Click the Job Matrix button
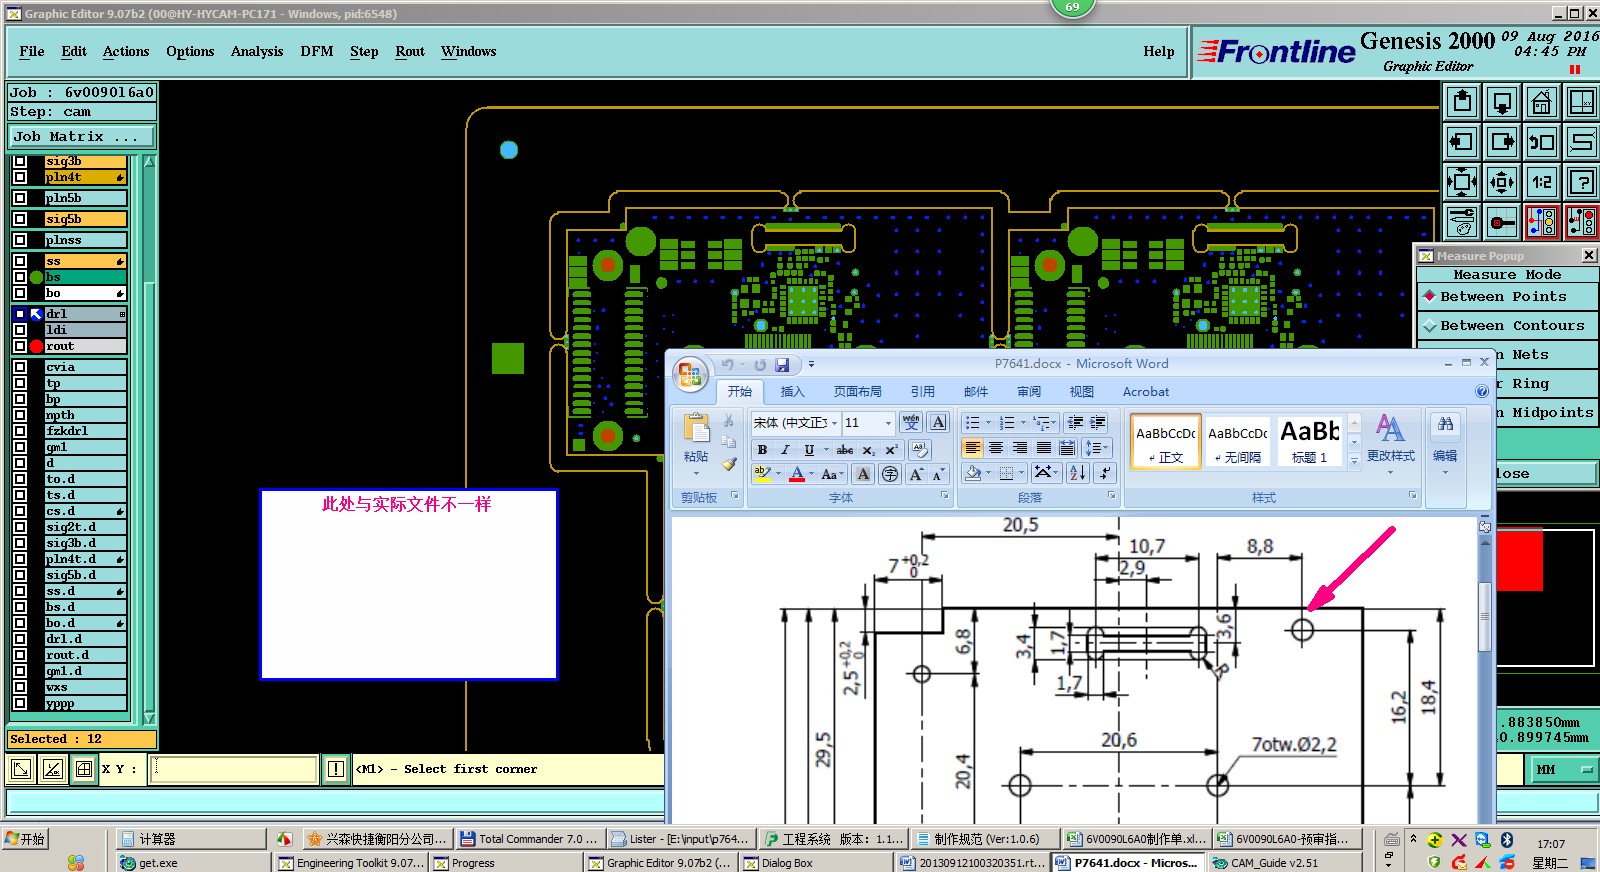This screenshot has height=872, width=1600. tap(82, 136)
